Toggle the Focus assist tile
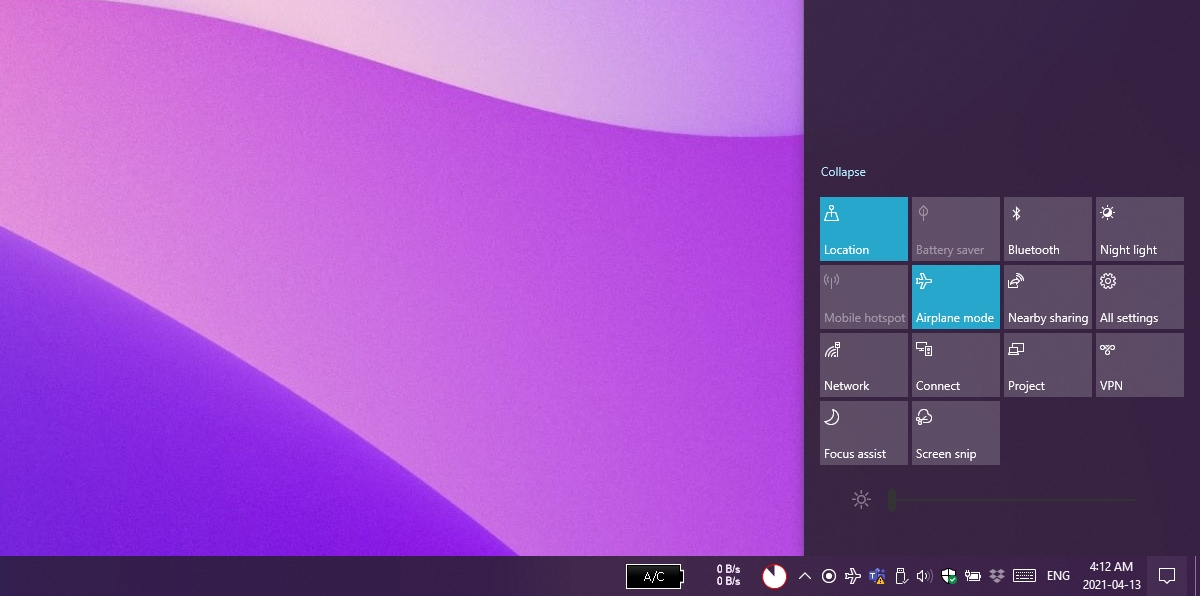 click(864, 433)
